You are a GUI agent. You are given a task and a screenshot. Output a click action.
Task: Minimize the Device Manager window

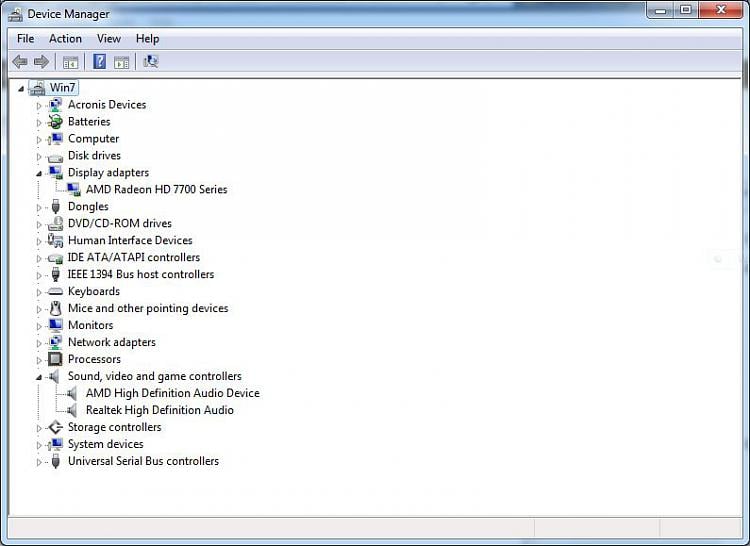tap(661, 10)
